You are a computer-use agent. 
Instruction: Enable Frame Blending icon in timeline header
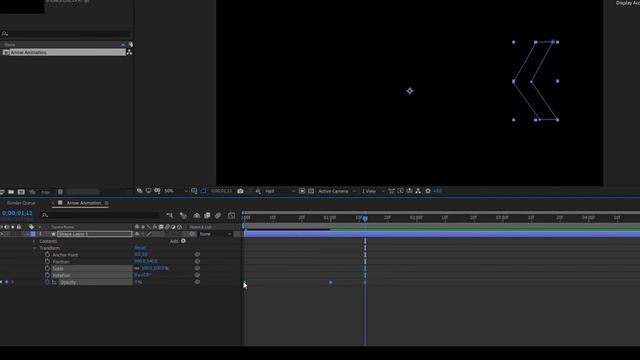tap(207, 216)
